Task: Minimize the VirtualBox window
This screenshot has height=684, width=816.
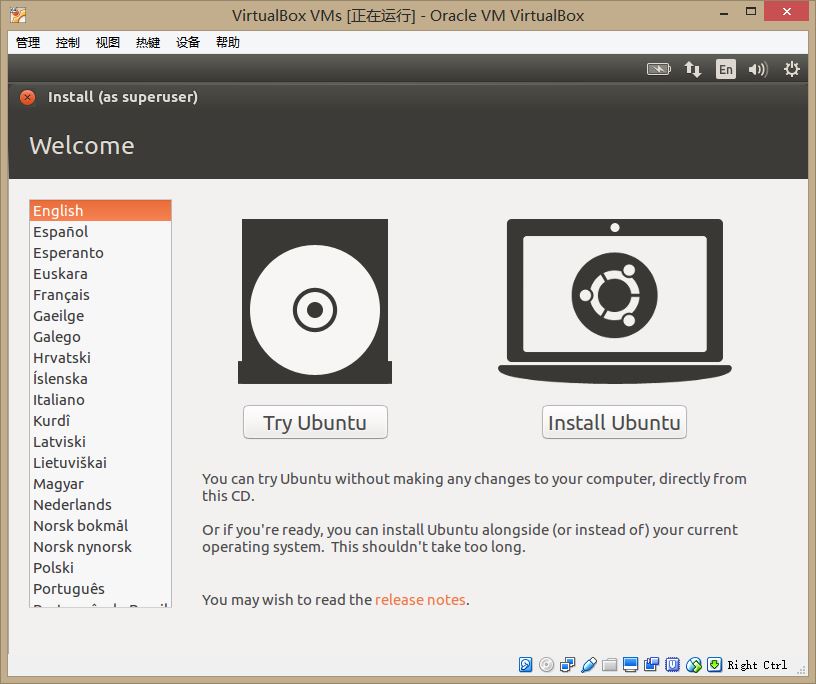Action: tap(724, 12)
